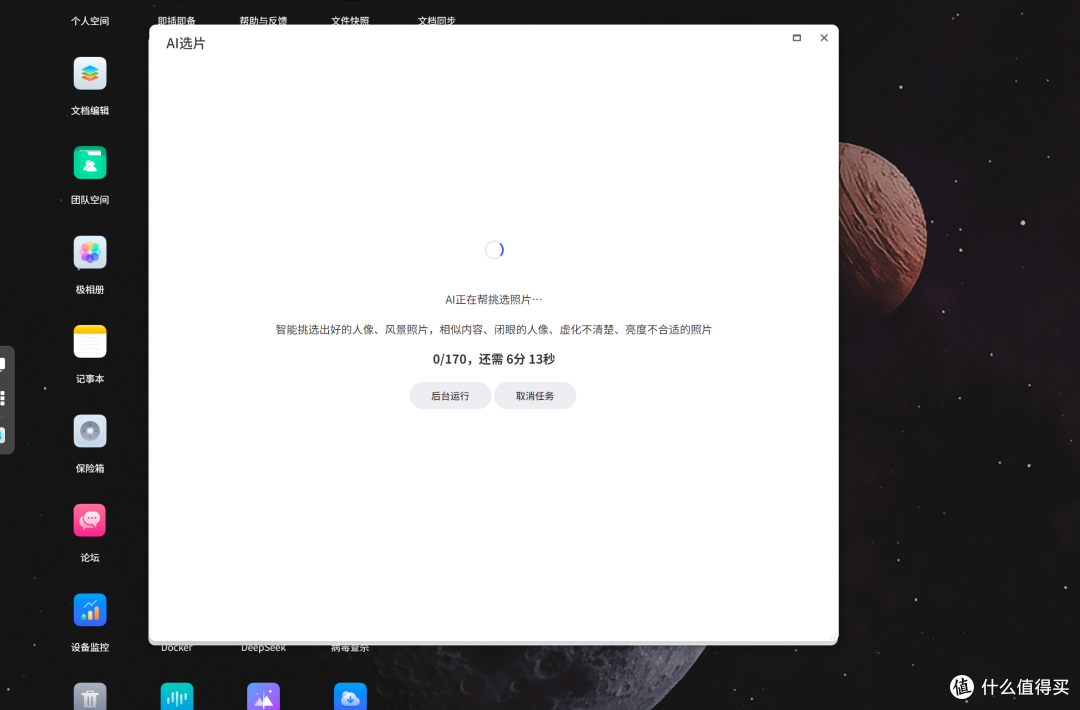Select the 极相册 label text

[90, 289]
